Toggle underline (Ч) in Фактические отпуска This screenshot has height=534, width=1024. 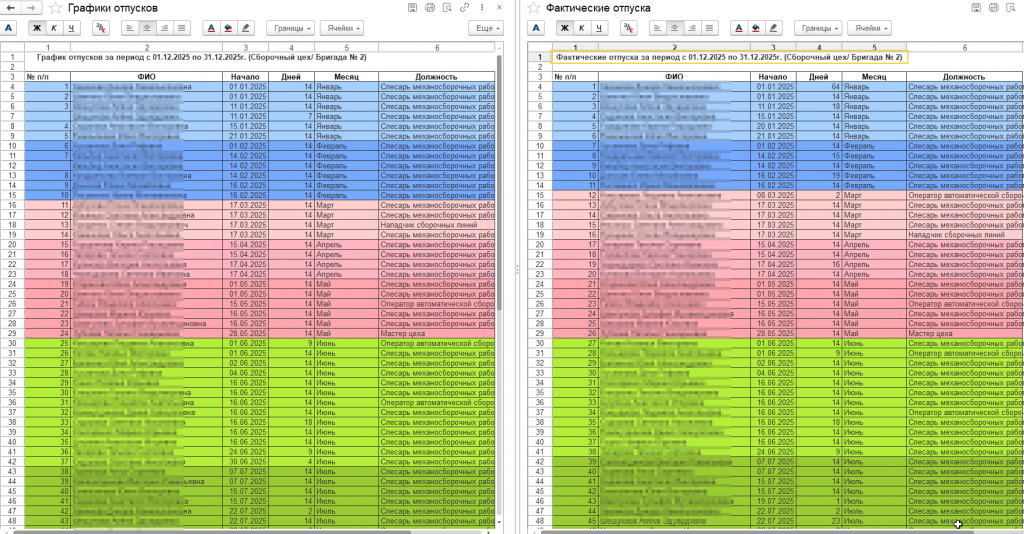(x=599, y=28)
